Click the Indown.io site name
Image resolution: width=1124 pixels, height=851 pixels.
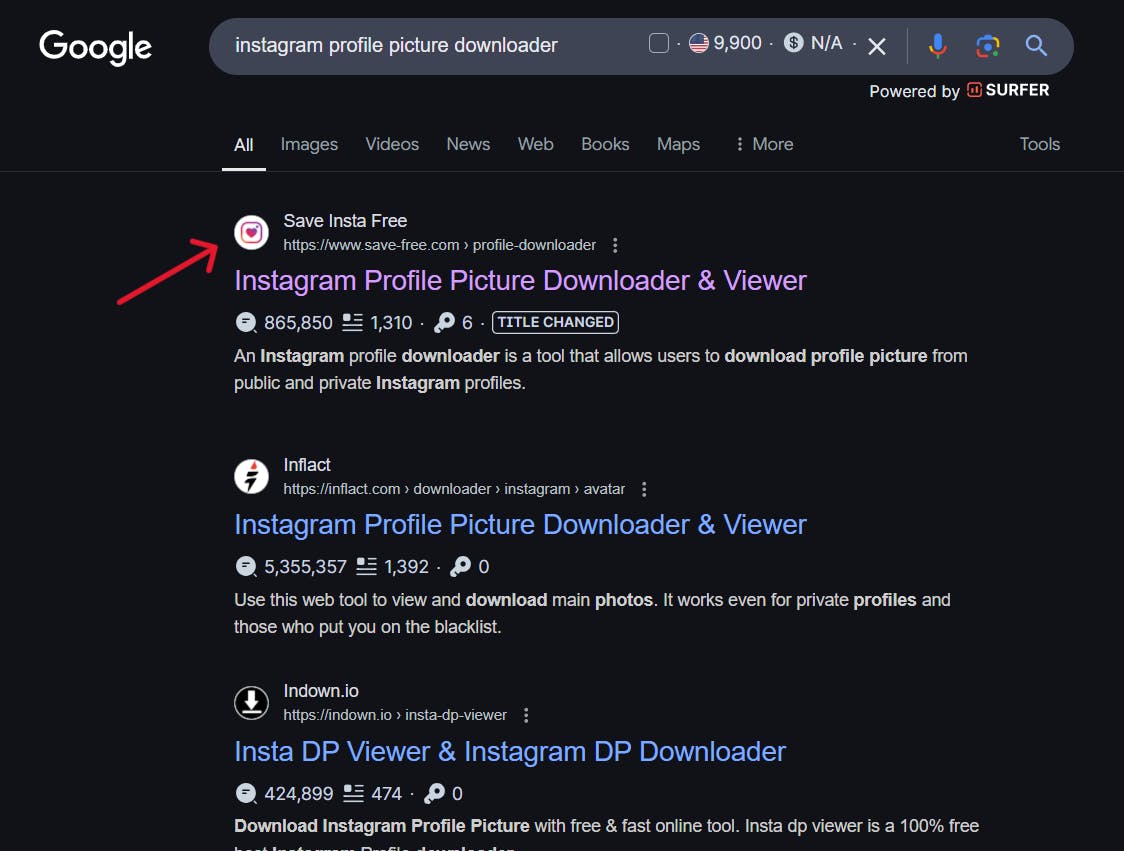pos(321,691)
